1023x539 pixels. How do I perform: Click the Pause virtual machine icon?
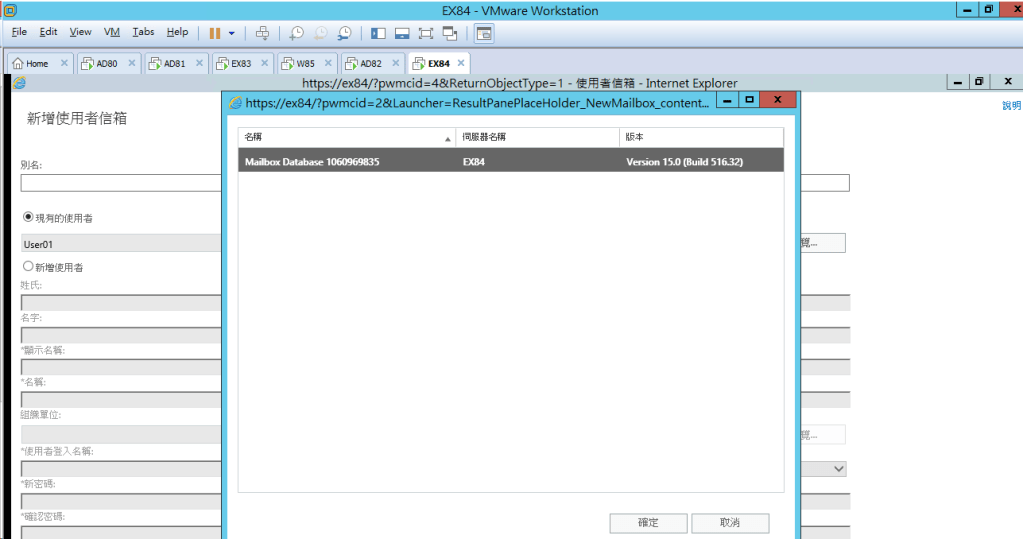(214, 33)
